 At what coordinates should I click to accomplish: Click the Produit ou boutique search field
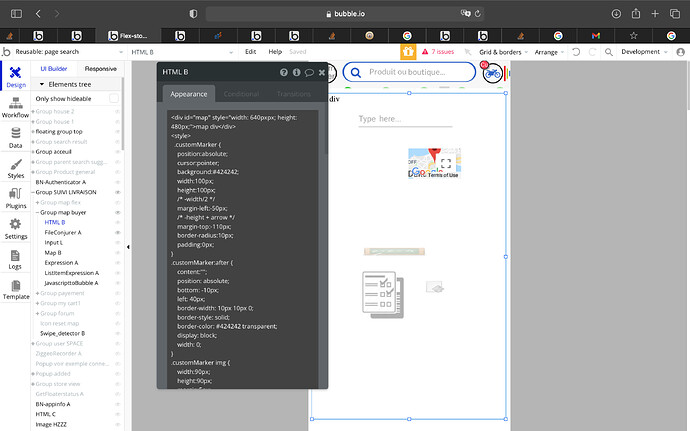point(409,72)
